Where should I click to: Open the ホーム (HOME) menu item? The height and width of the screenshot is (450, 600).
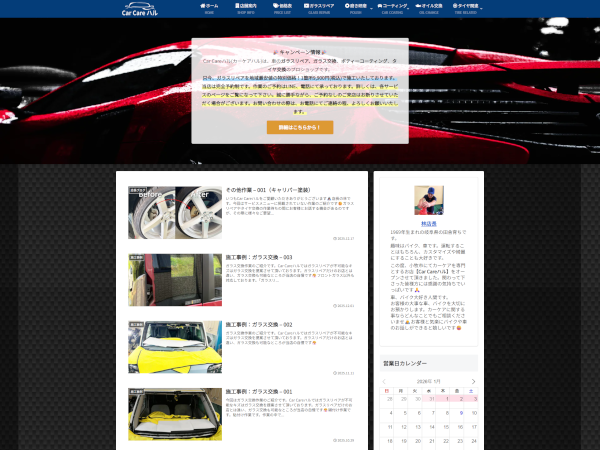coord(209,9)
